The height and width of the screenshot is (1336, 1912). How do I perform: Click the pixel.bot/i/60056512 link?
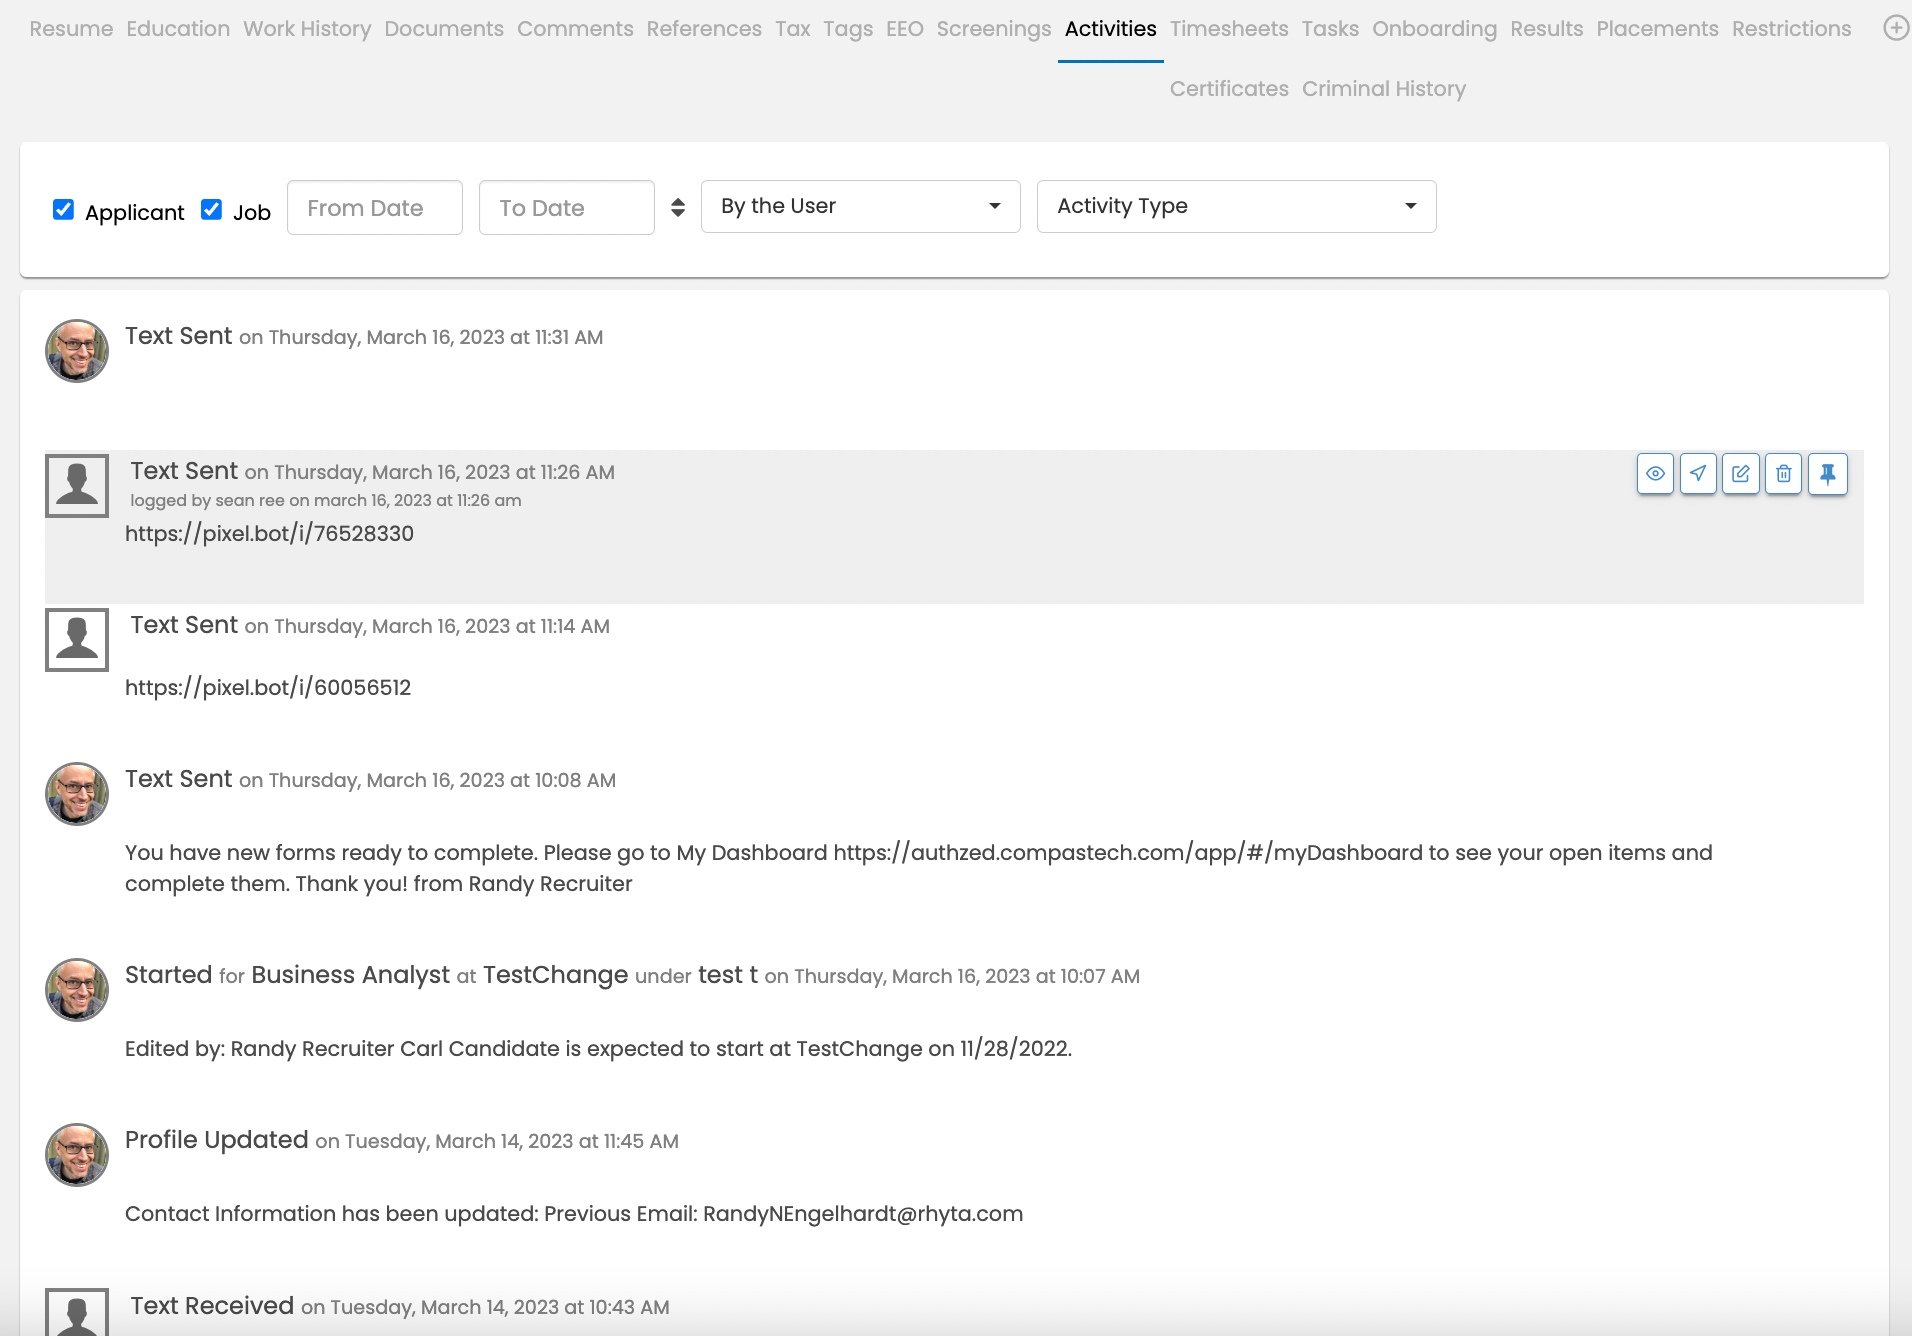(x=268, y=688)
